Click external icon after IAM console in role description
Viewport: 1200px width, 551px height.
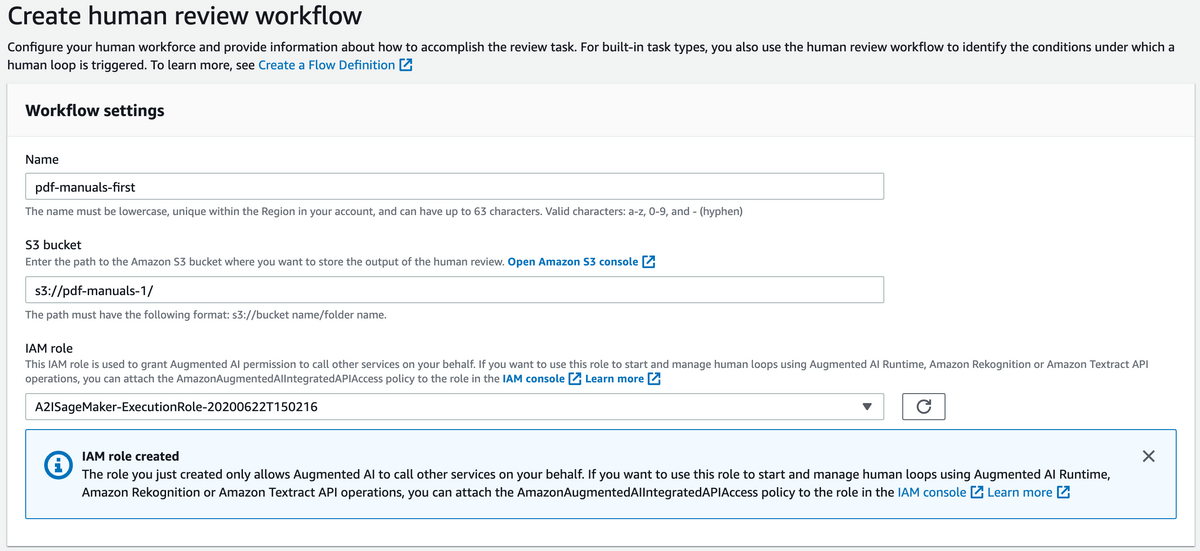tap(575, 379)
